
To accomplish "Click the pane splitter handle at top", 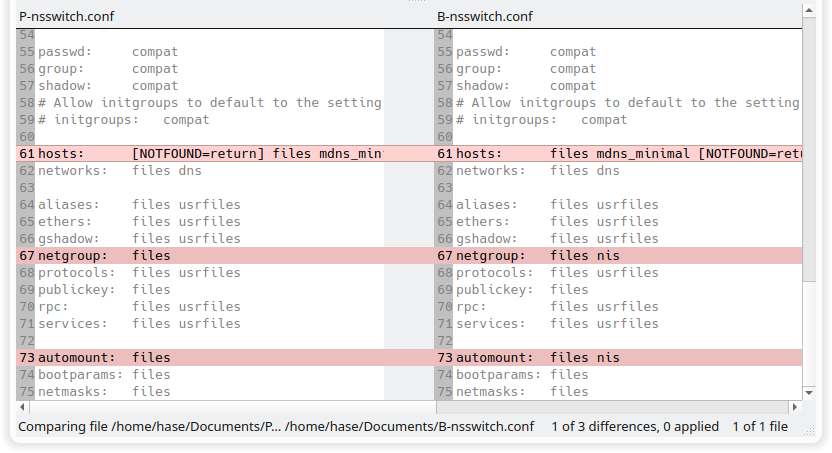I will 417,1.
